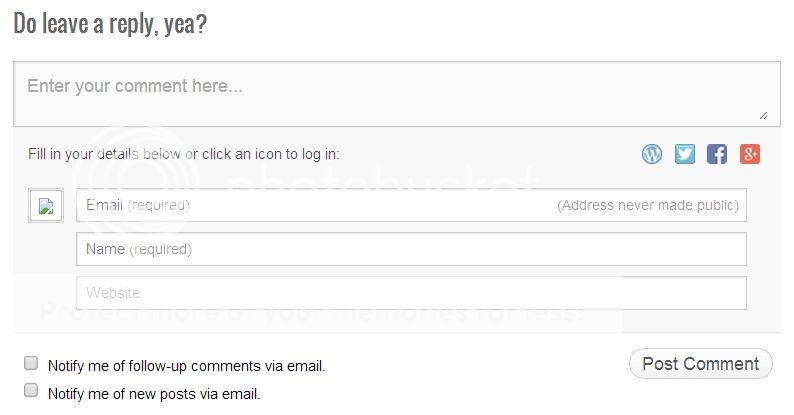The height and width of the screenshot is (415, 794).
Task: Click the 'Do leave a reply, yea?' heading
Action: pos(110,23)
